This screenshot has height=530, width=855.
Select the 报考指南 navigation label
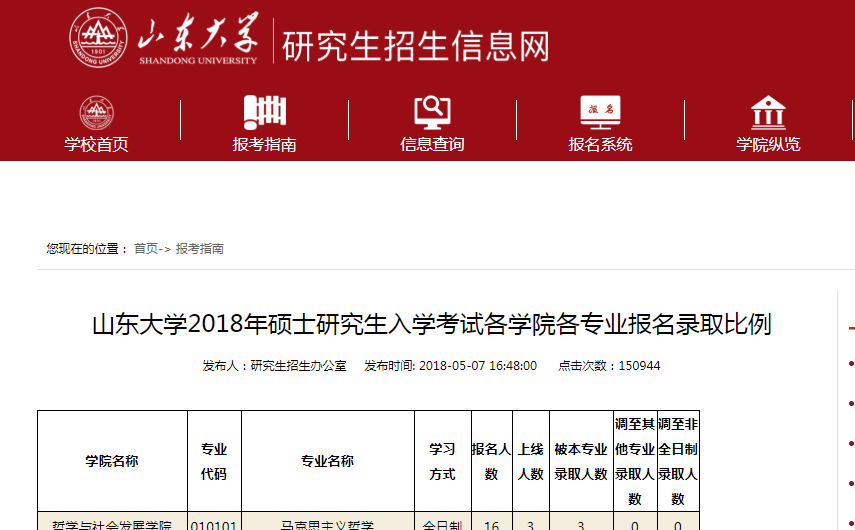[265, 144]
